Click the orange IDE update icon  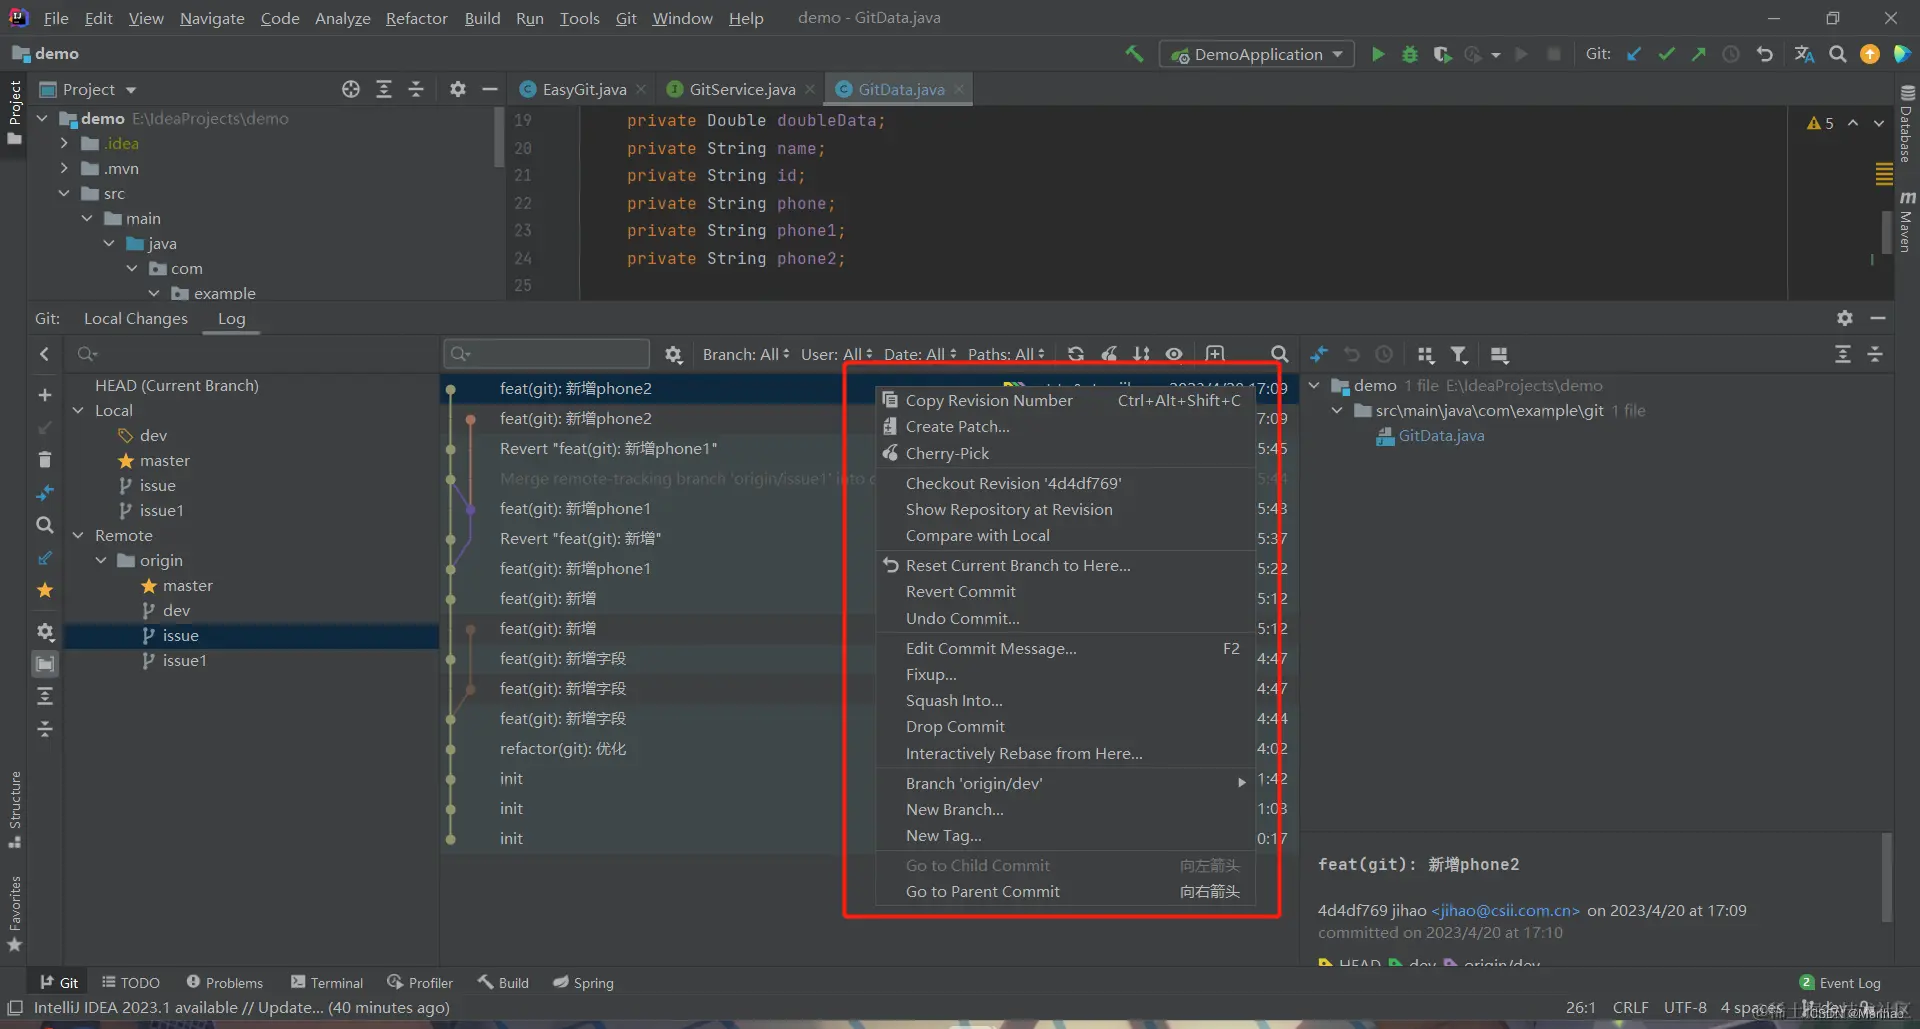tap(1870, 54)
